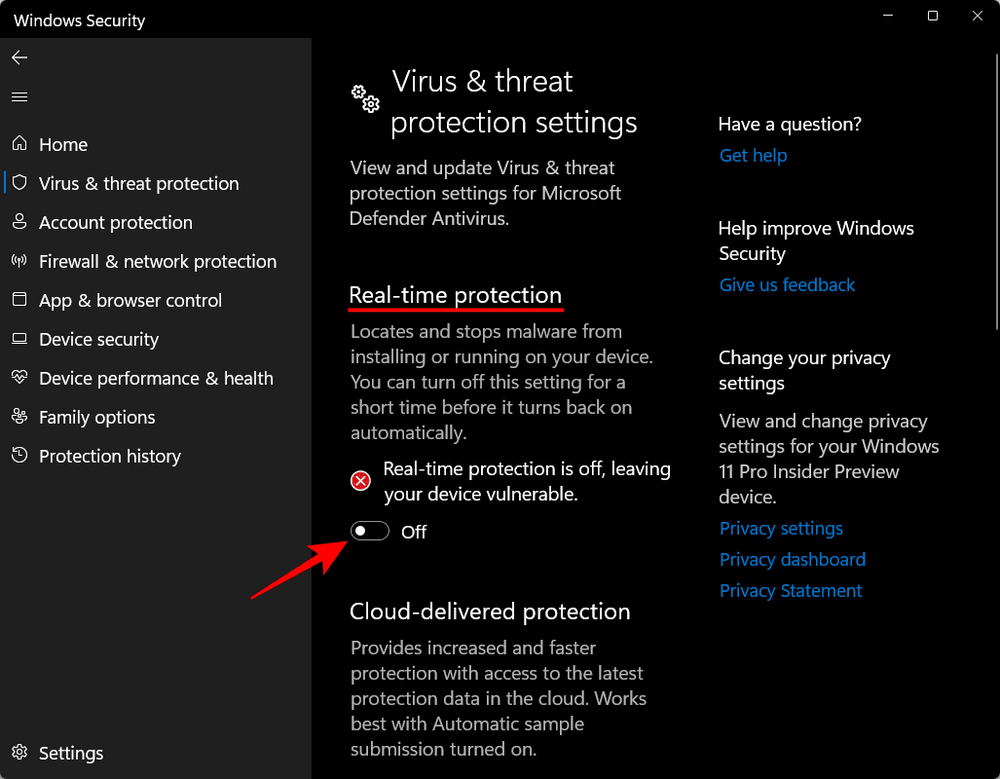1000x779 pixels.
Task: Enable the Real-time protection toggle
Action: 369,531
